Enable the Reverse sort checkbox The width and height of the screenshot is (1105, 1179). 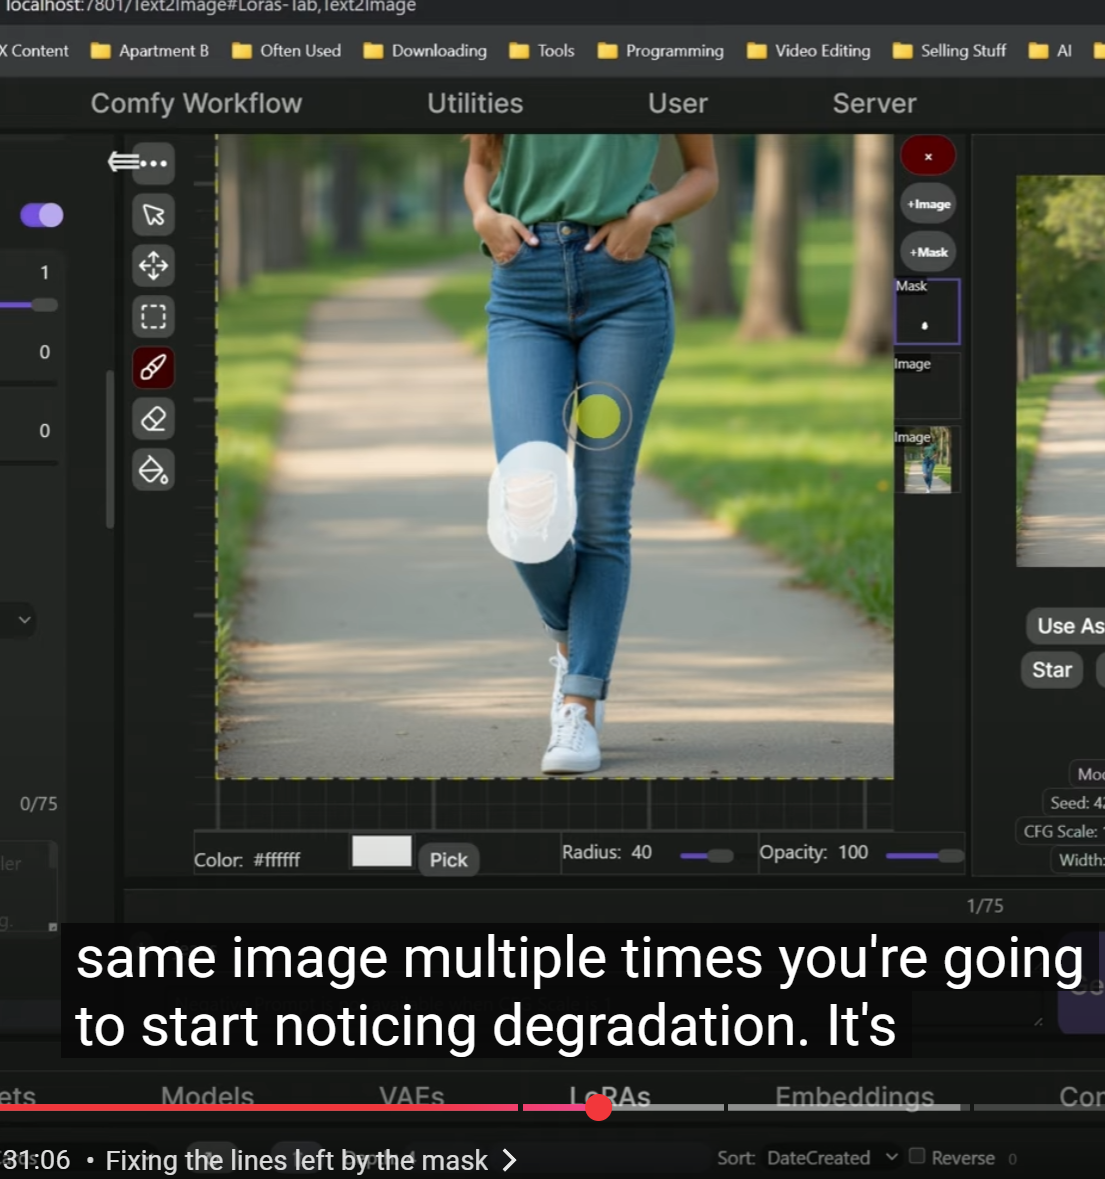tap(917, 1156)
